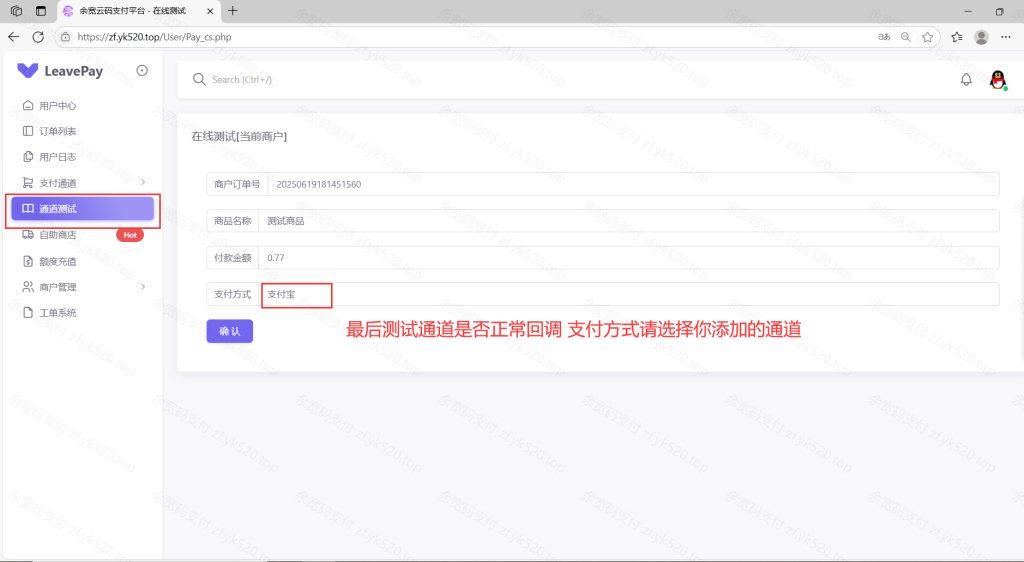Add page to favorites with star icon
Viewport: 1024px width, 562px height.
[x=927, y=37]
